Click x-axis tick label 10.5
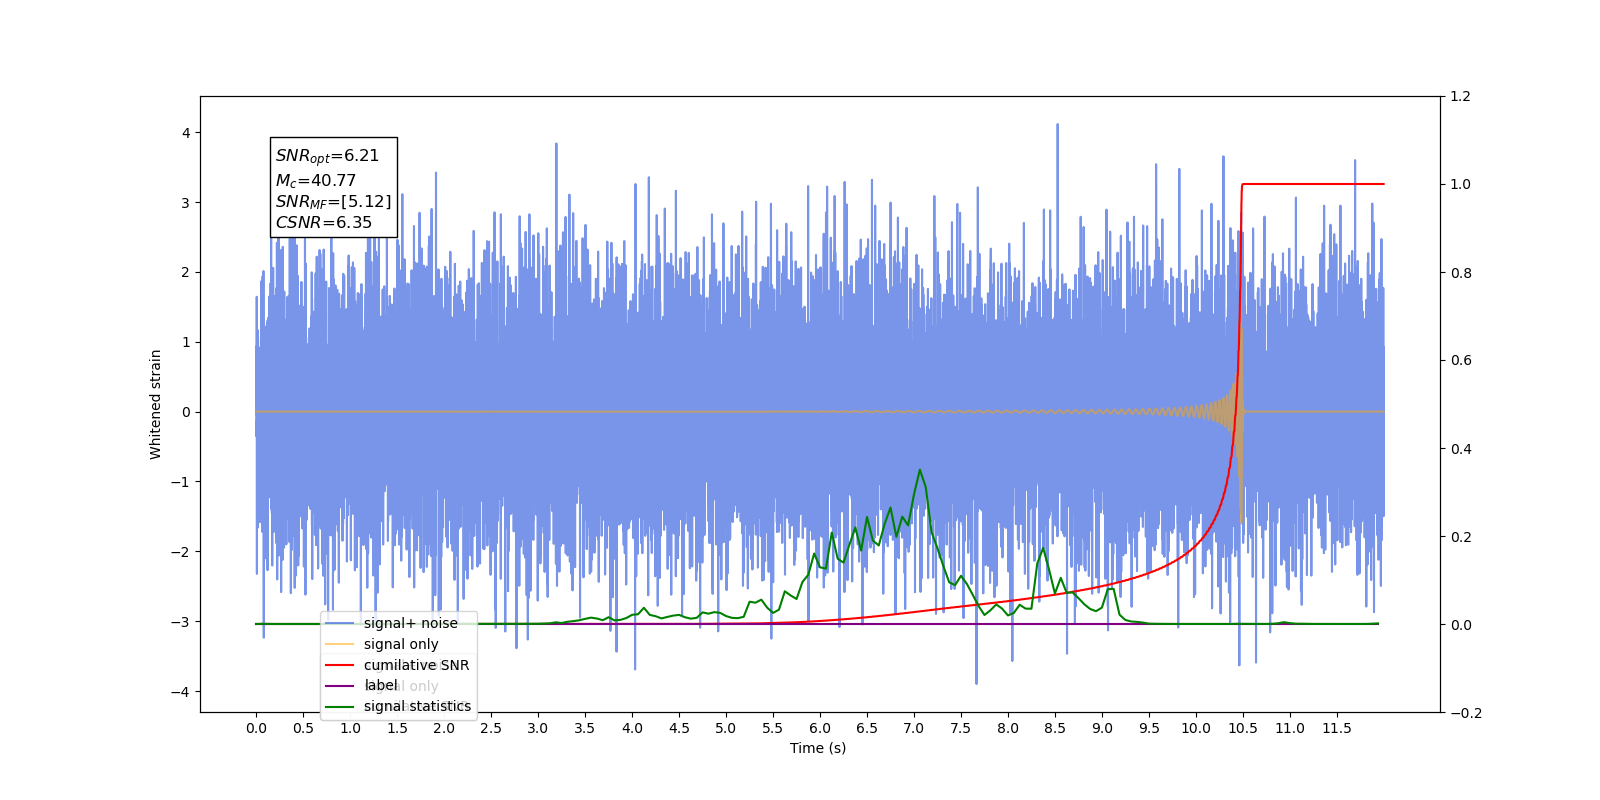1600x800 pixels. coord(1243,728)
